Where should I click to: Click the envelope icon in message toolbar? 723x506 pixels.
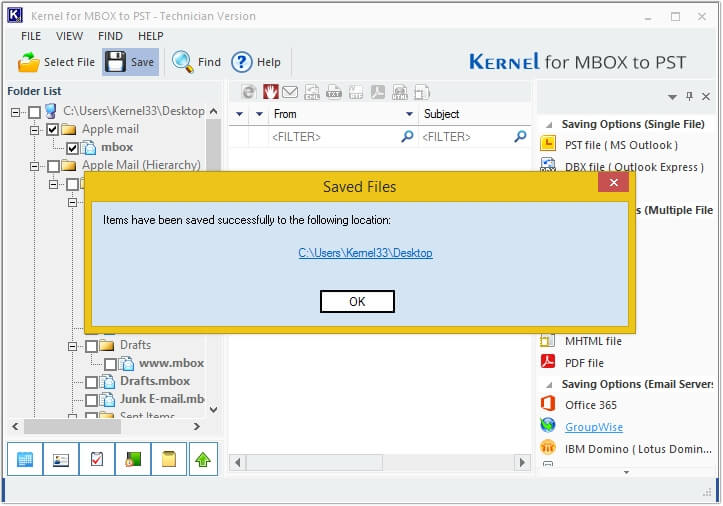tap(290, 92)
